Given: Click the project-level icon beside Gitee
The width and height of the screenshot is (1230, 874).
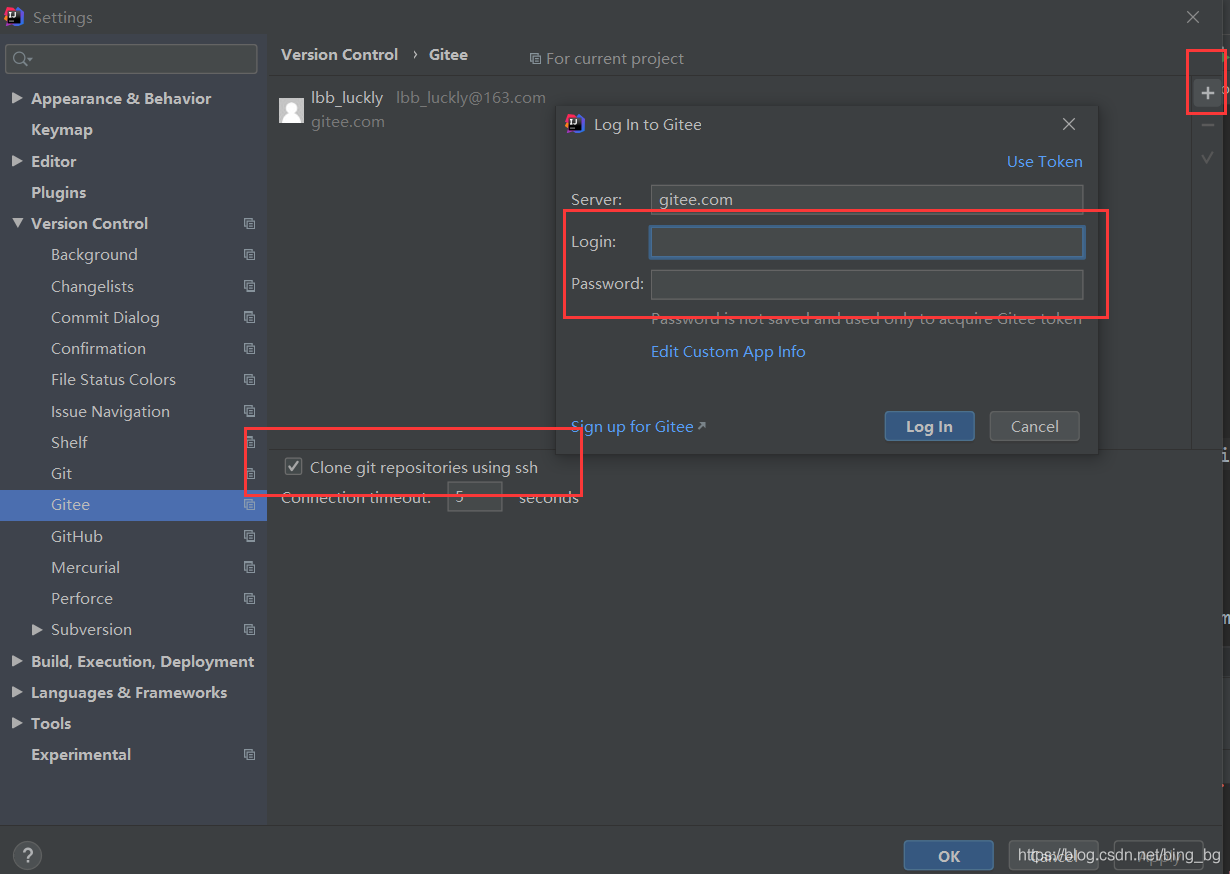Looking at the screenshot, I should click(x=249, y=505).
